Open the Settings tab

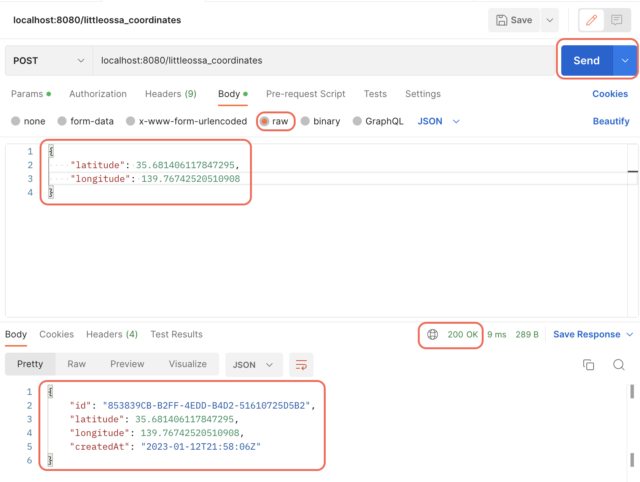(x=423, y=94)
